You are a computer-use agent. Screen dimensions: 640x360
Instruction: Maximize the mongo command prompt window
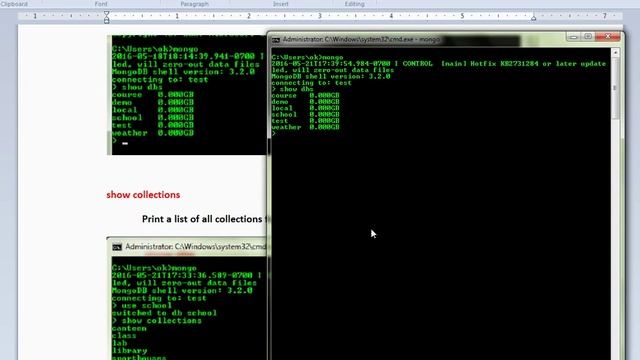click(588, 37)
